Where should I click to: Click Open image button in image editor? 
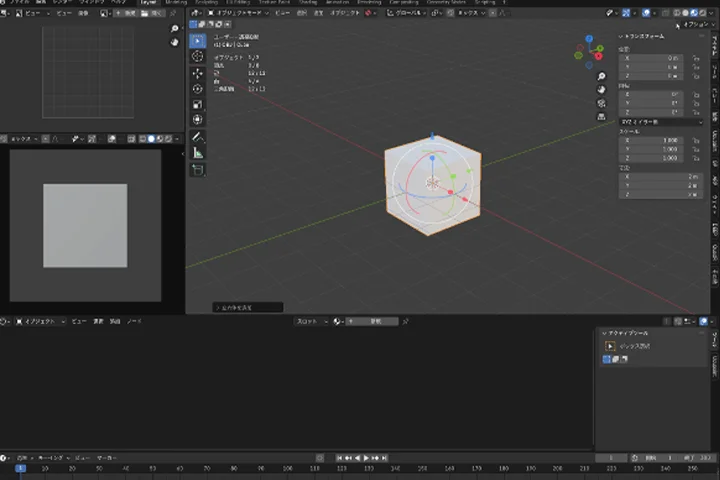tap(152, 13)
